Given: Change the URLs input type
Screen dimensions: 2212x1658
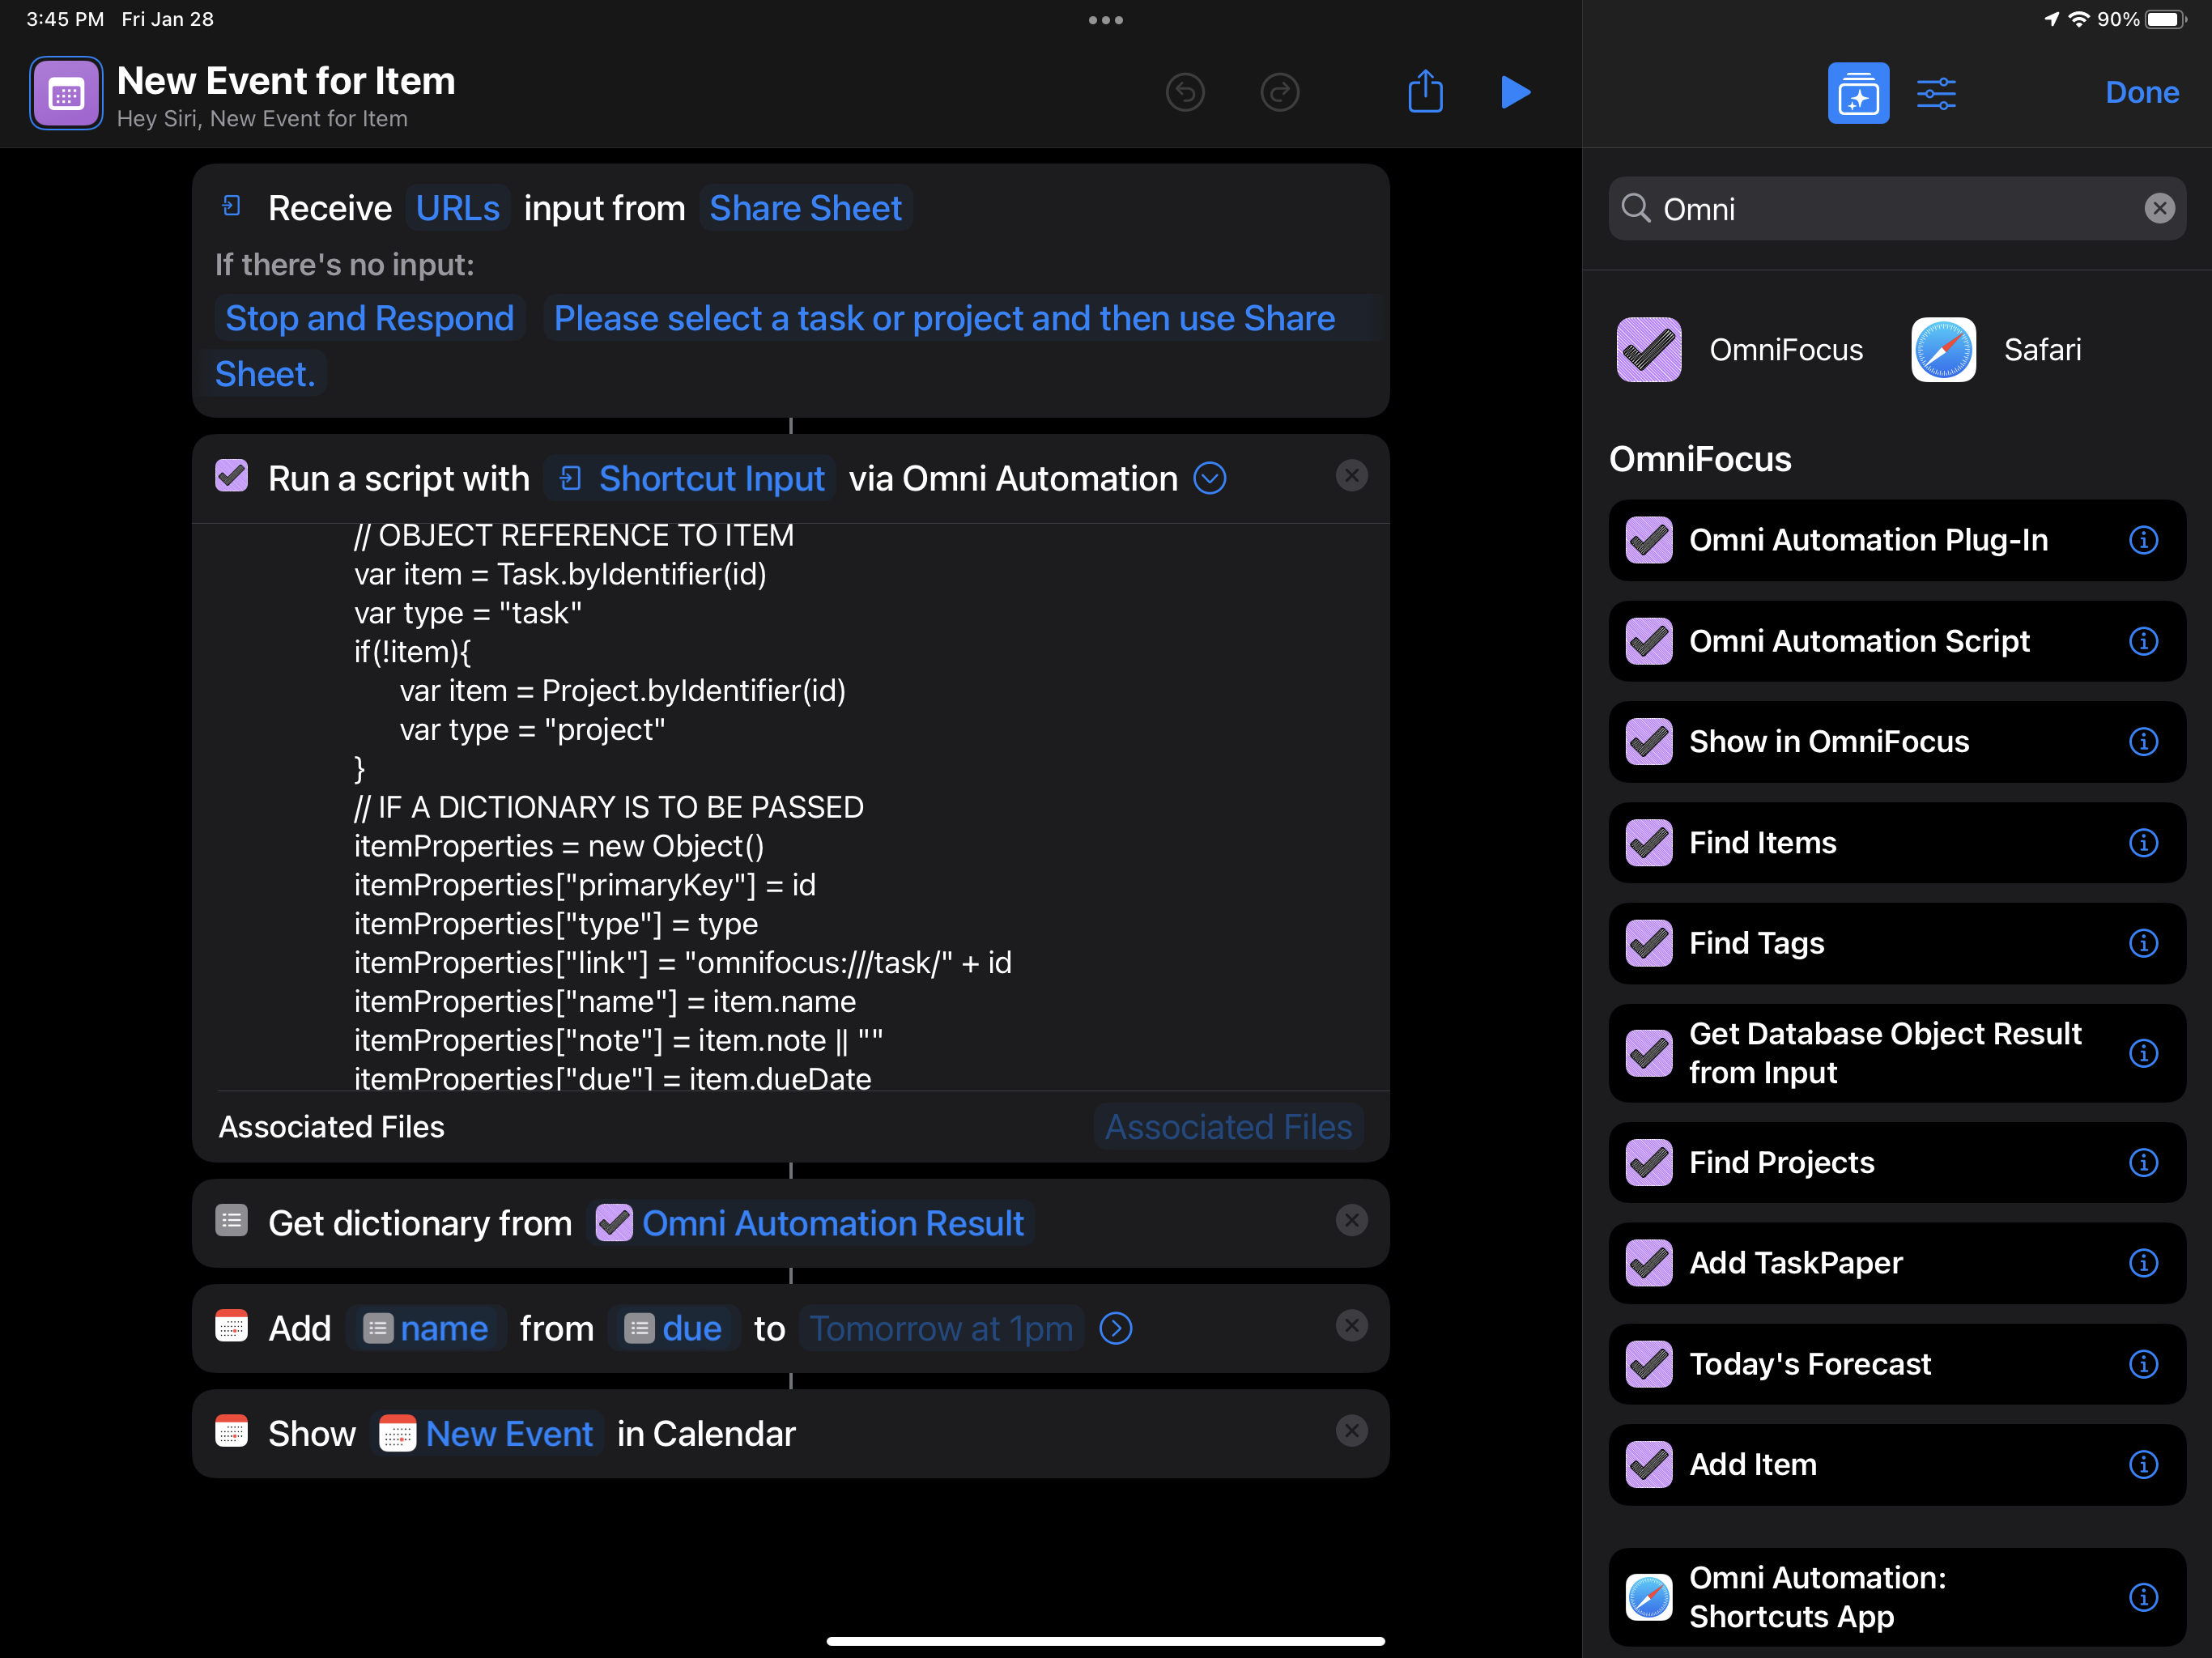Looking at the screenshot, I should [457, 208].
